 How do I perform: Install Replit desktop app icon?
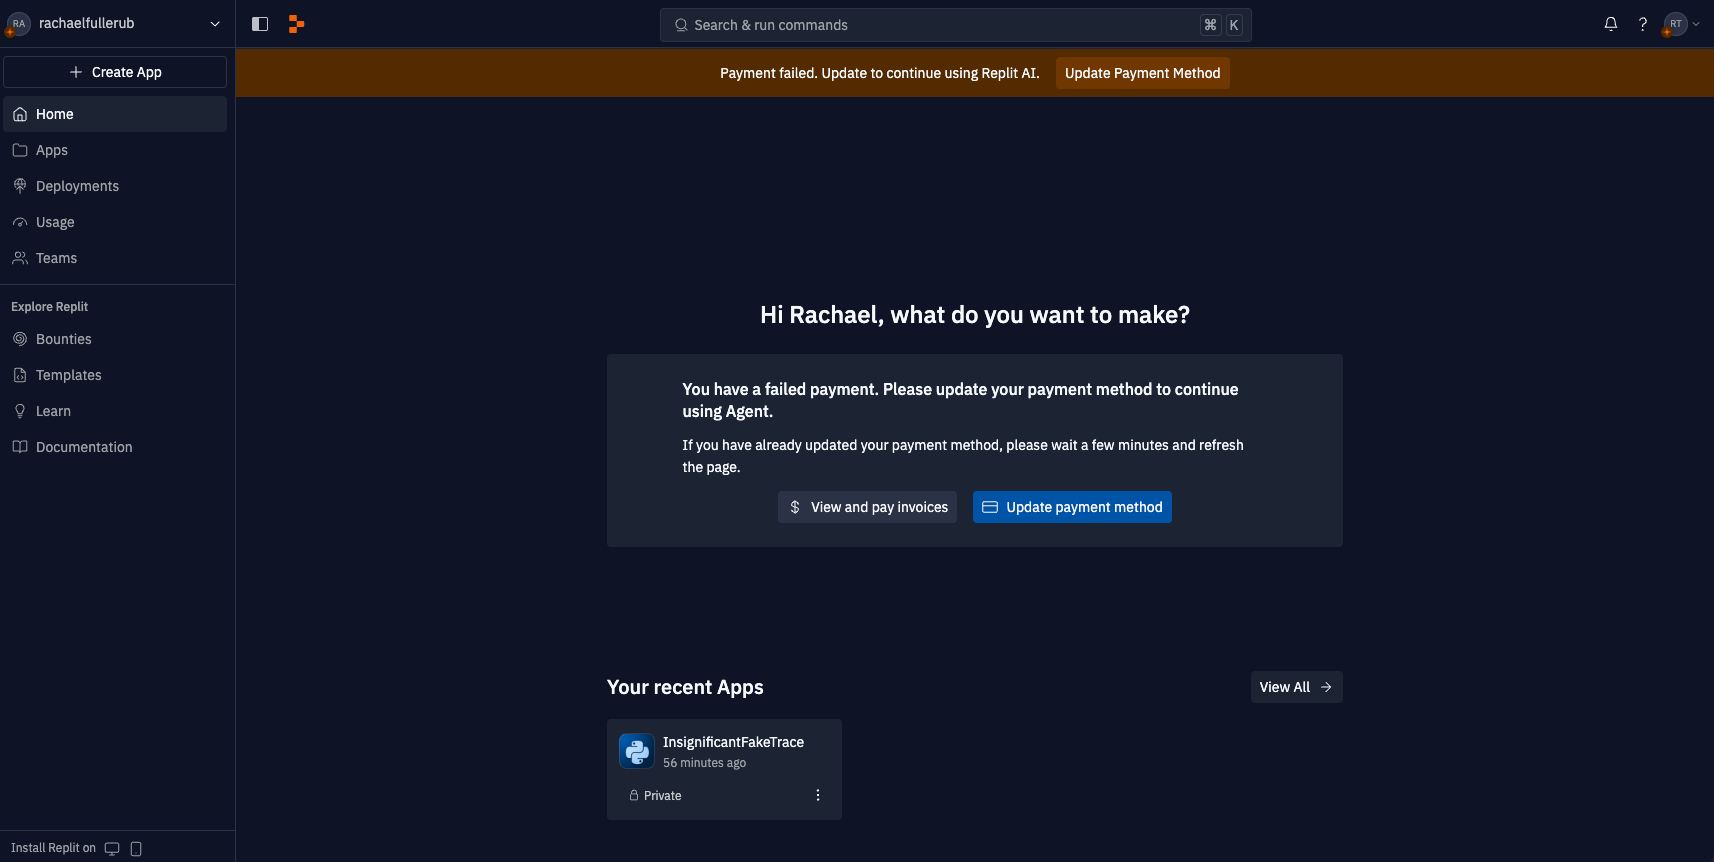(x=112, y=848)
